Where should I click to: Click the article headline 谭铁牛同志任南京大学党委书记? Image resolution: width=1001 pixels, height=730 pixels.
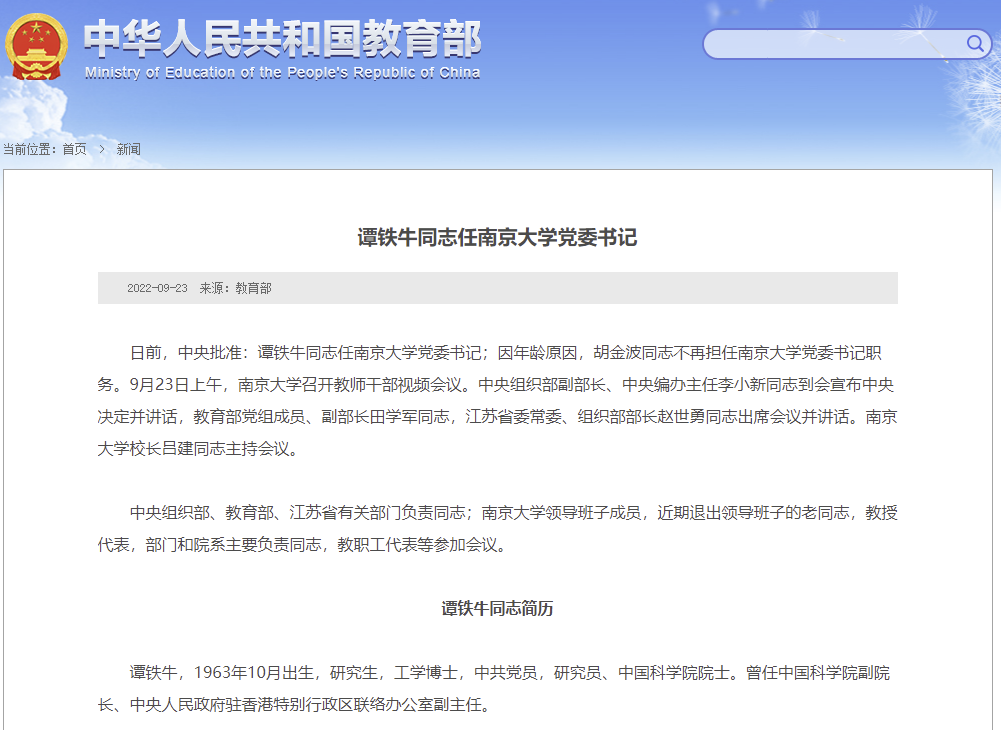pyautogui.click(x=497, y=238)
